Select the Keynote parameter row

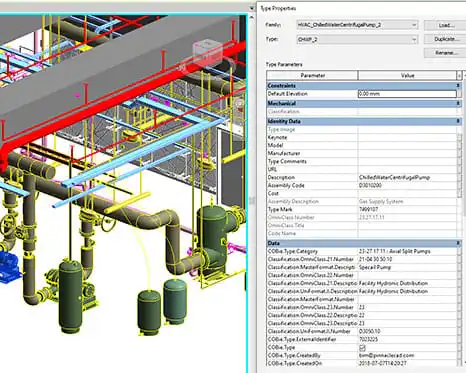click(x=363, y=137)
